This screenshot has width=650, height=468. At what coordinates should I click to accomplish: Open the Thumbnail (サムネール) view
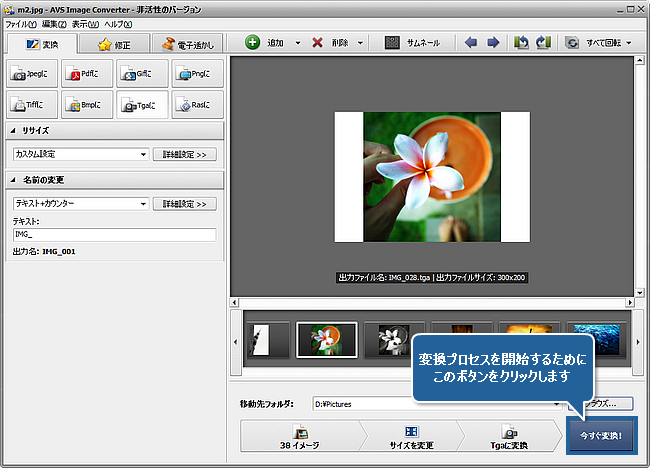pyautogui.click(x=420, y=43)
